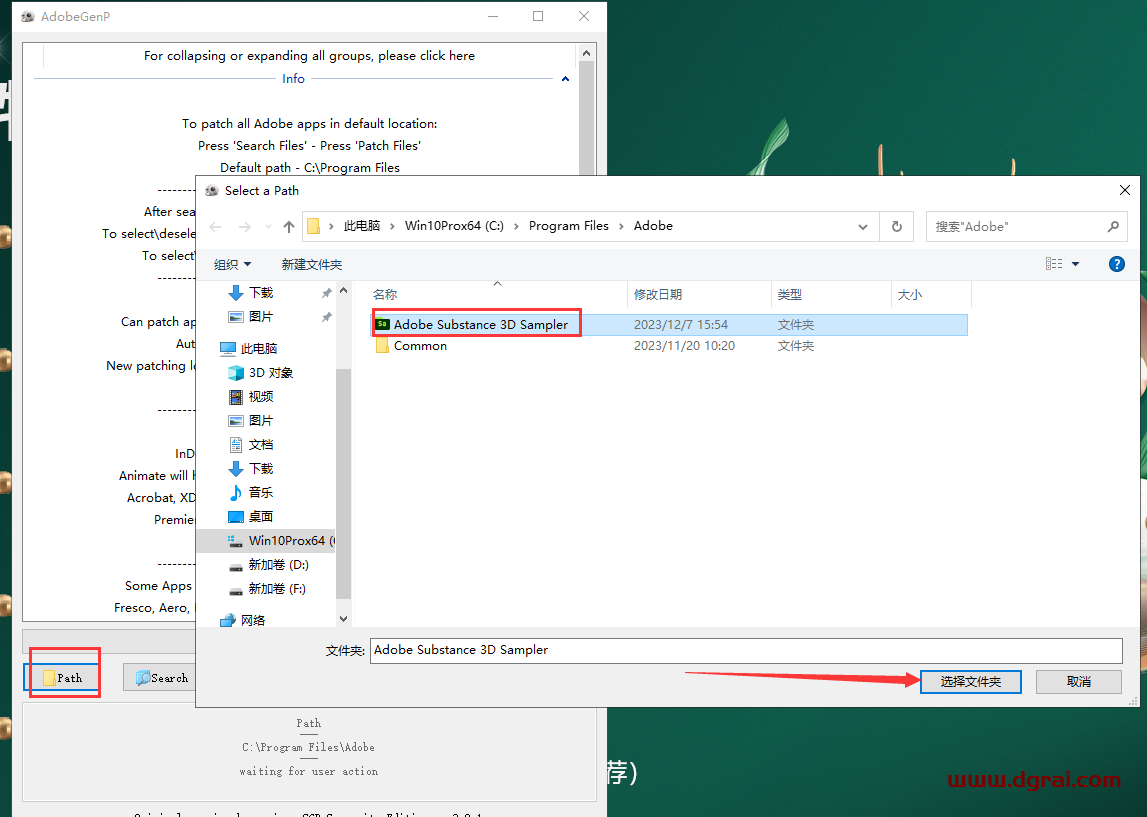Screen dimensions: 1147x817
Task: Open 新加卷 (D:) drive
Action: (x=278, y=565)
